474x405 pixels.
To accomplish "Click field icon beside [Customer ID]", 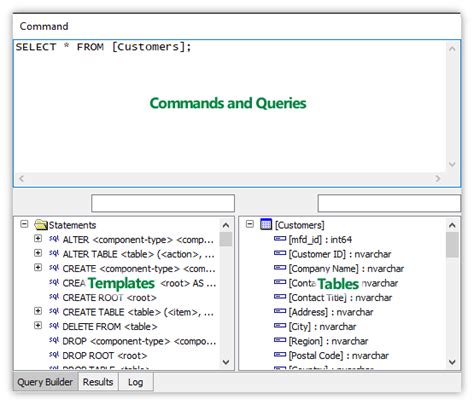I will [x=280, y=253].
